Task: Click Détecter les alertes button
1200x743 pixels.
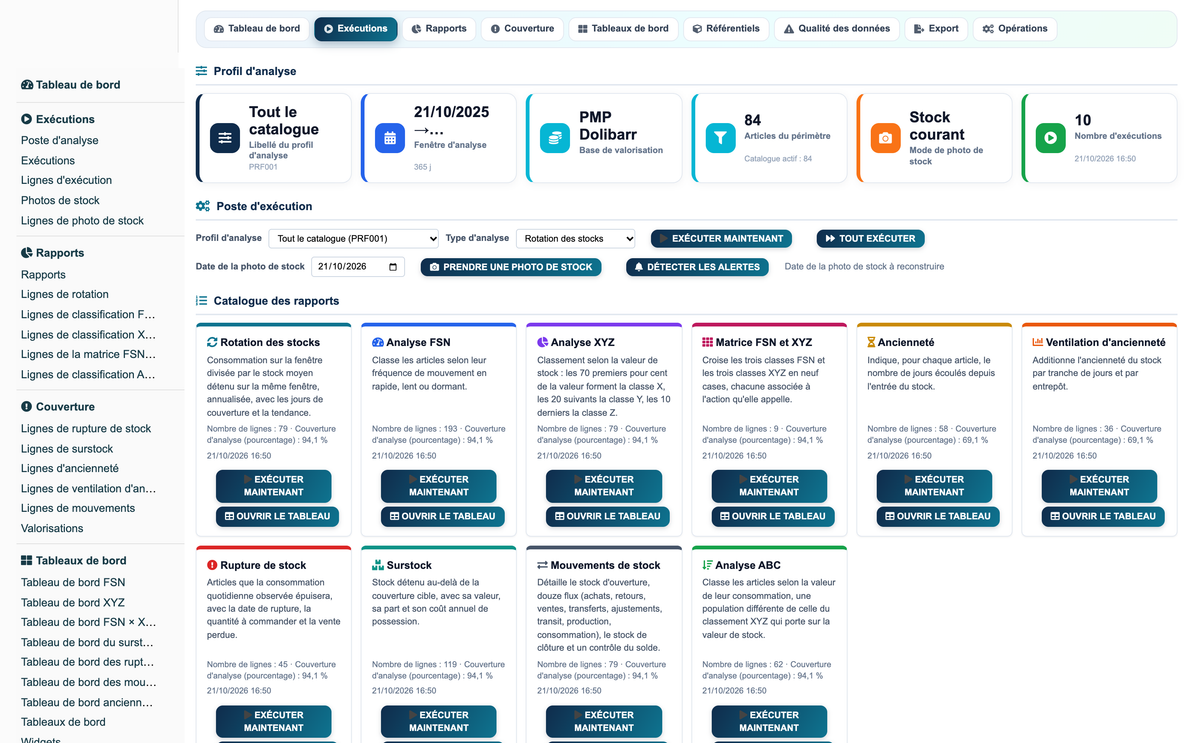Action: (697, 267)
